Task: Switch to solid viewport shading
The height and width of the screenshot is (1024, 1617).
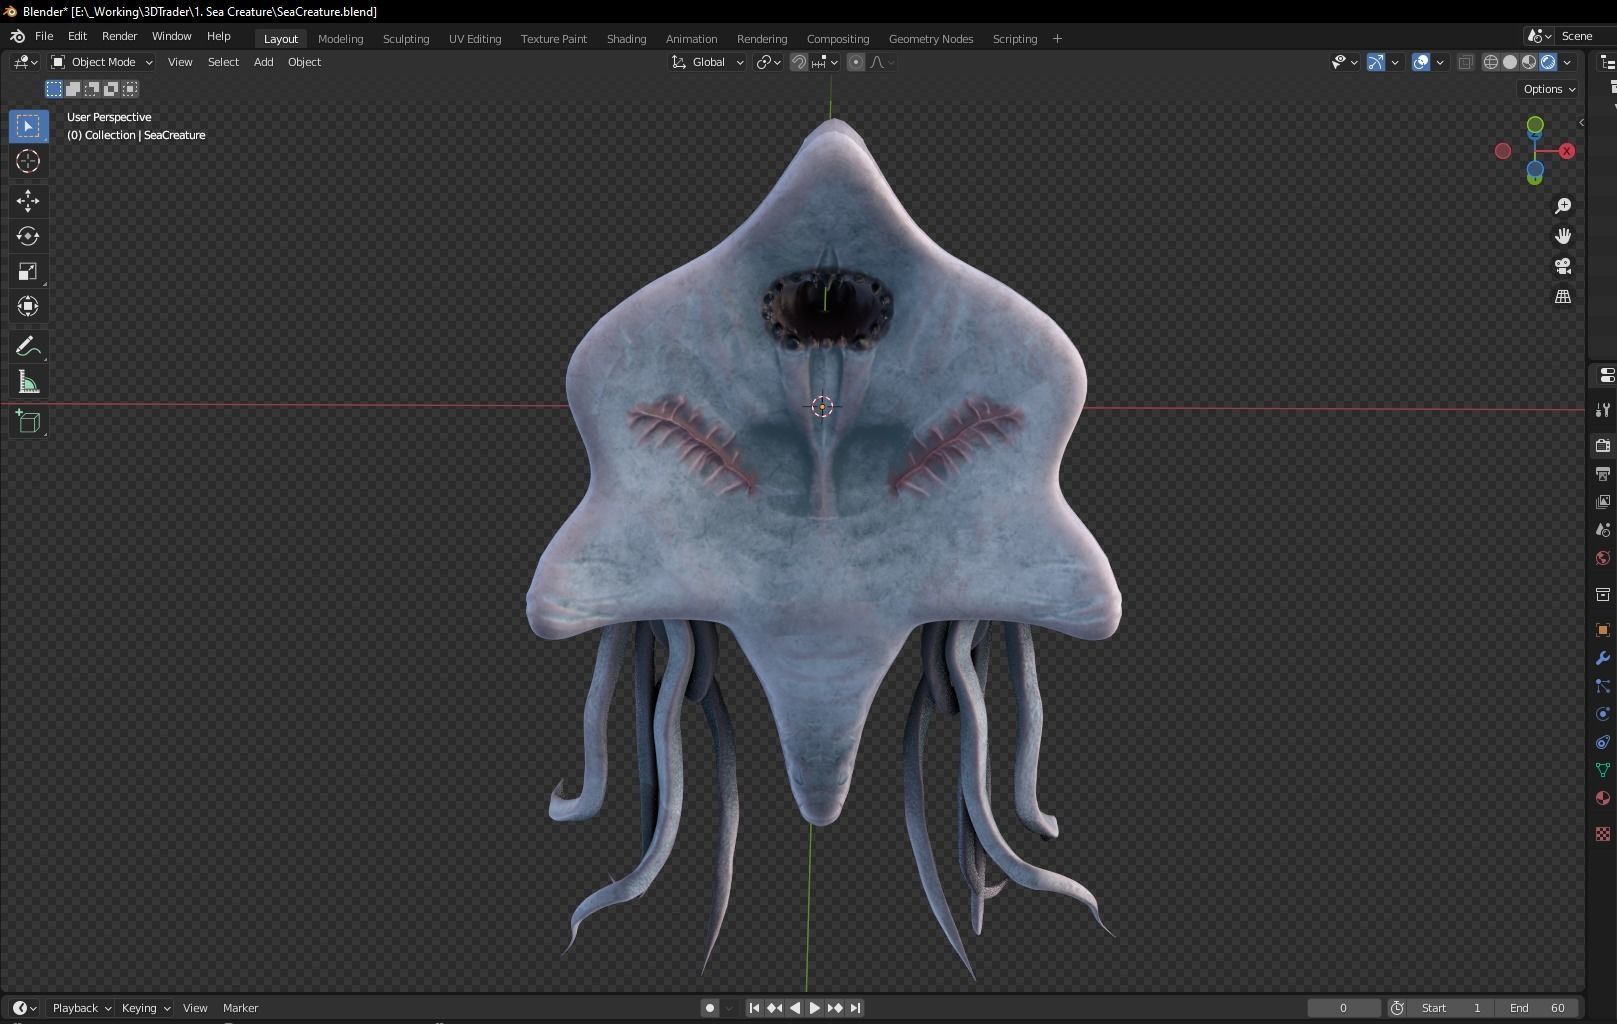Action: [1510, 62]
